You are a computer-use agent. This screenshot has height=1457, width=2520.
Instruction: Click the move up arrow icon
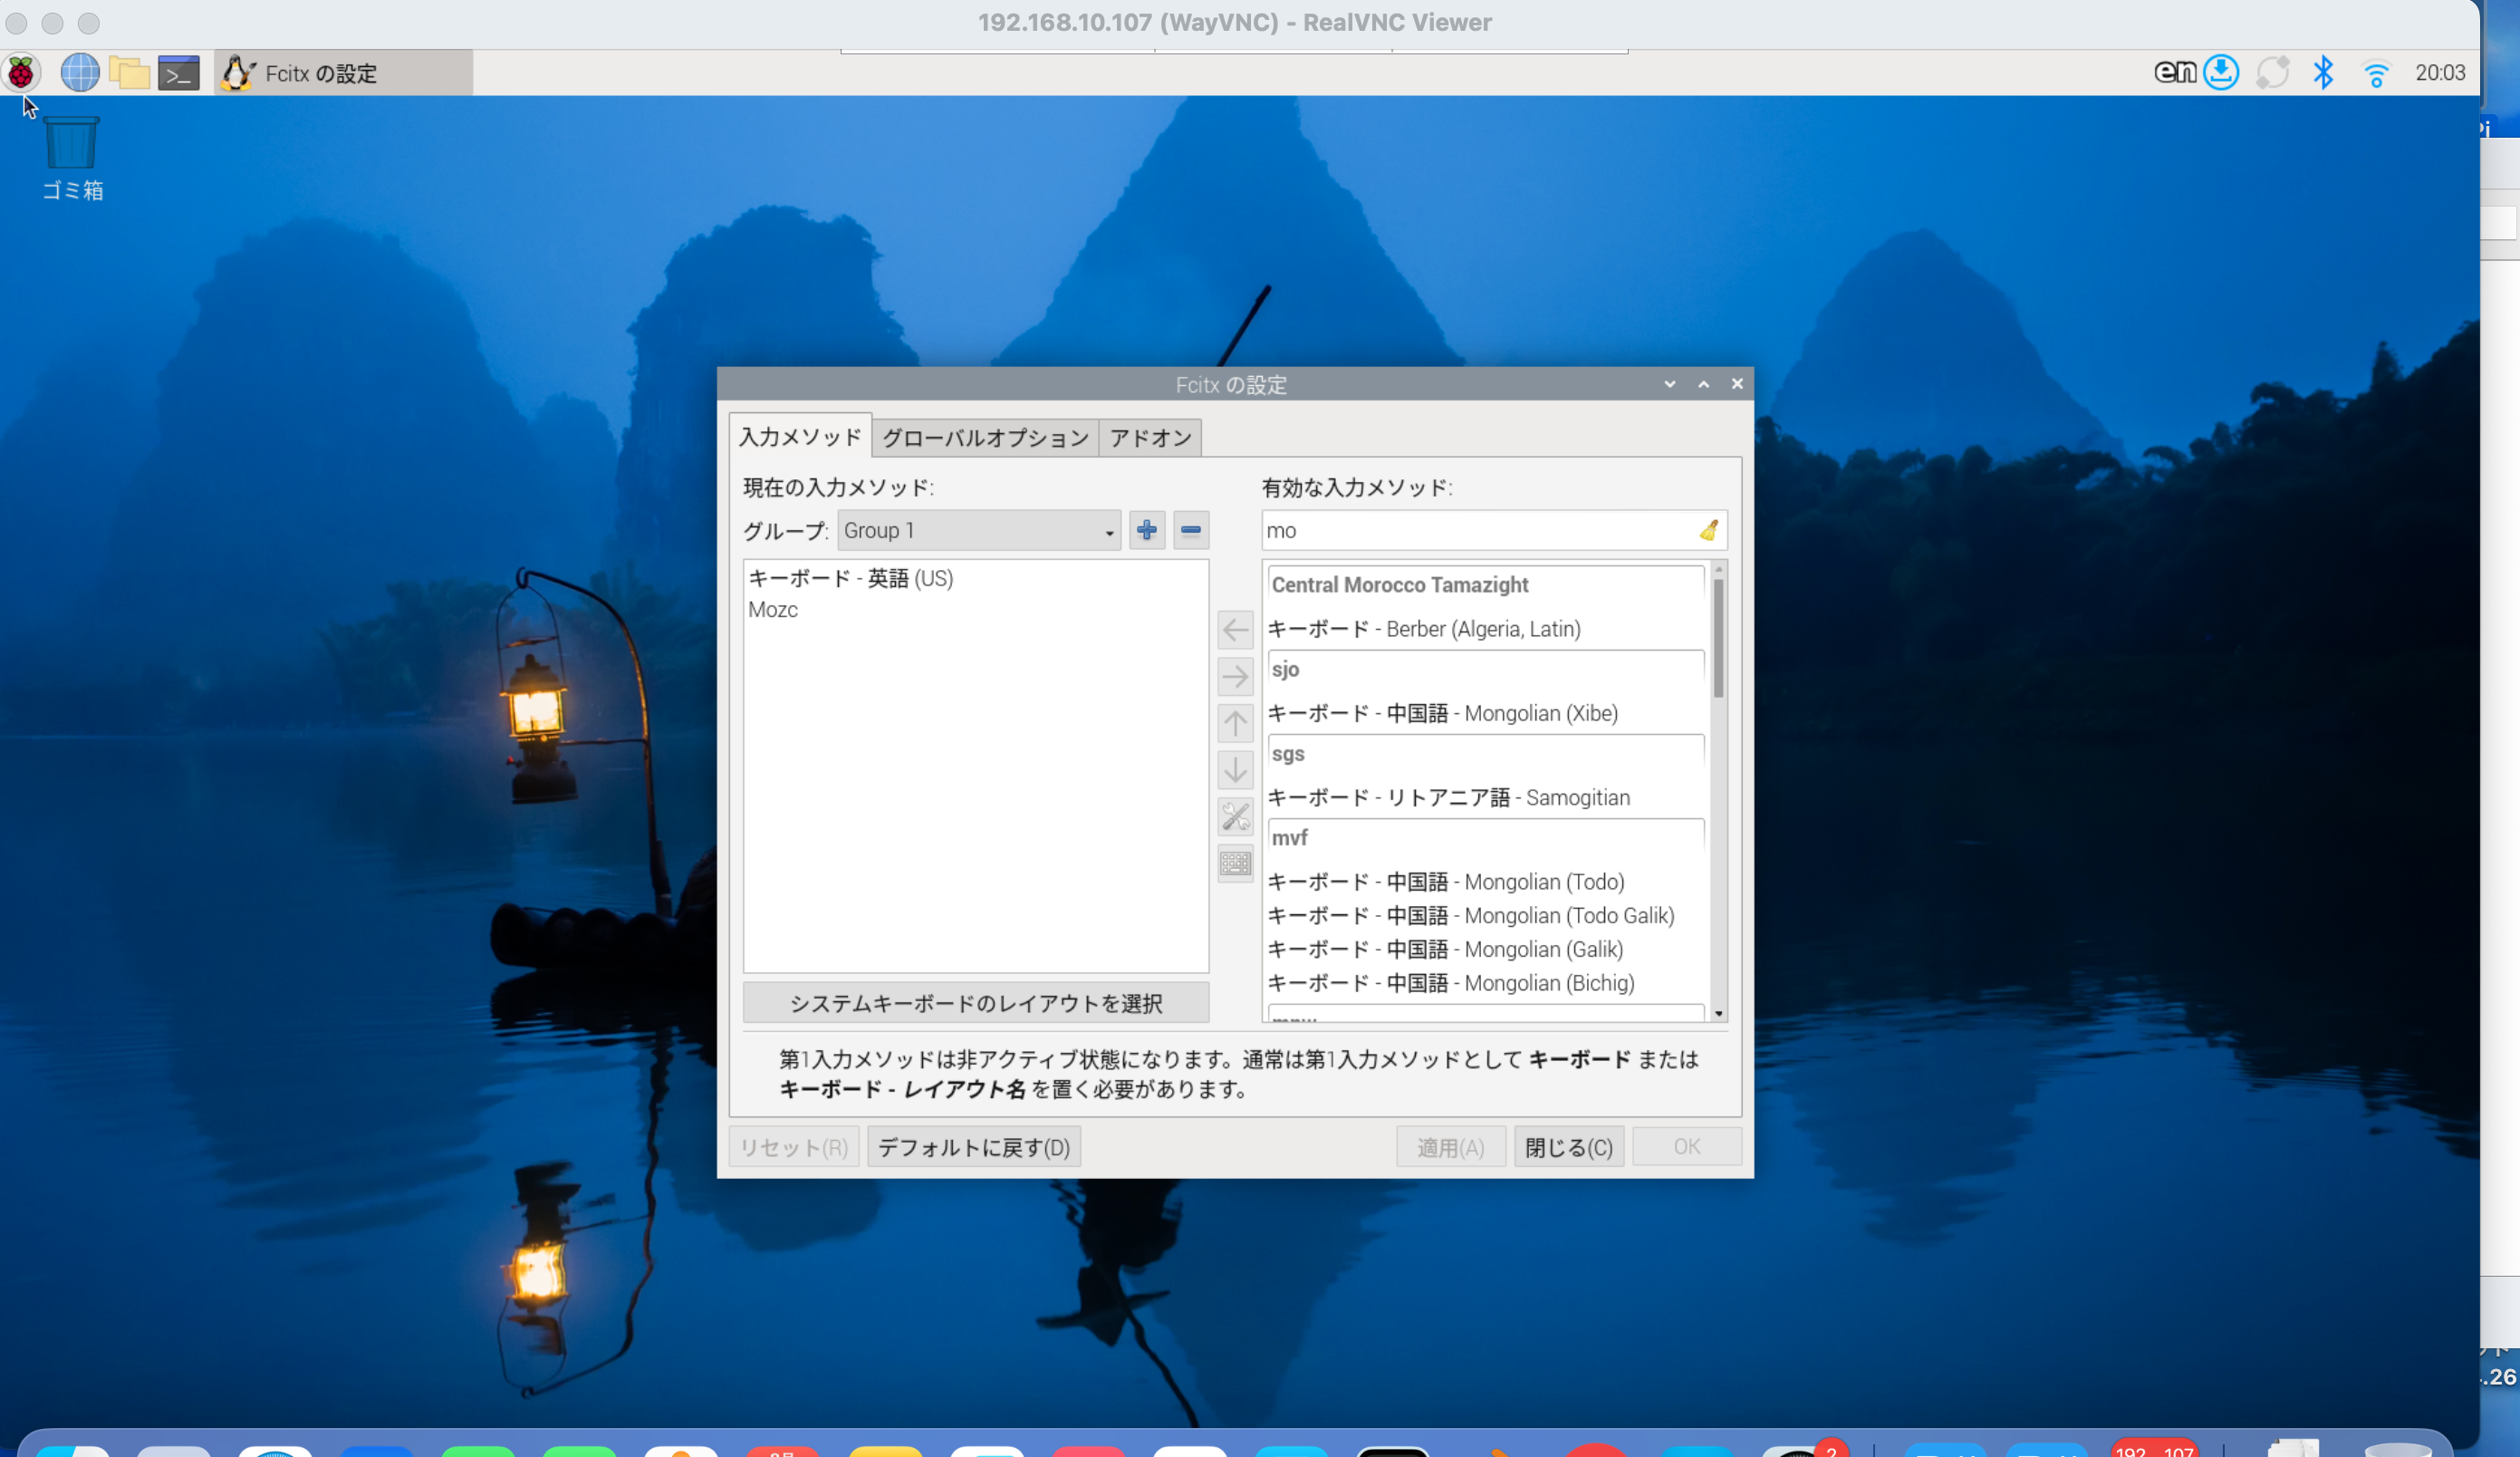1235,723
